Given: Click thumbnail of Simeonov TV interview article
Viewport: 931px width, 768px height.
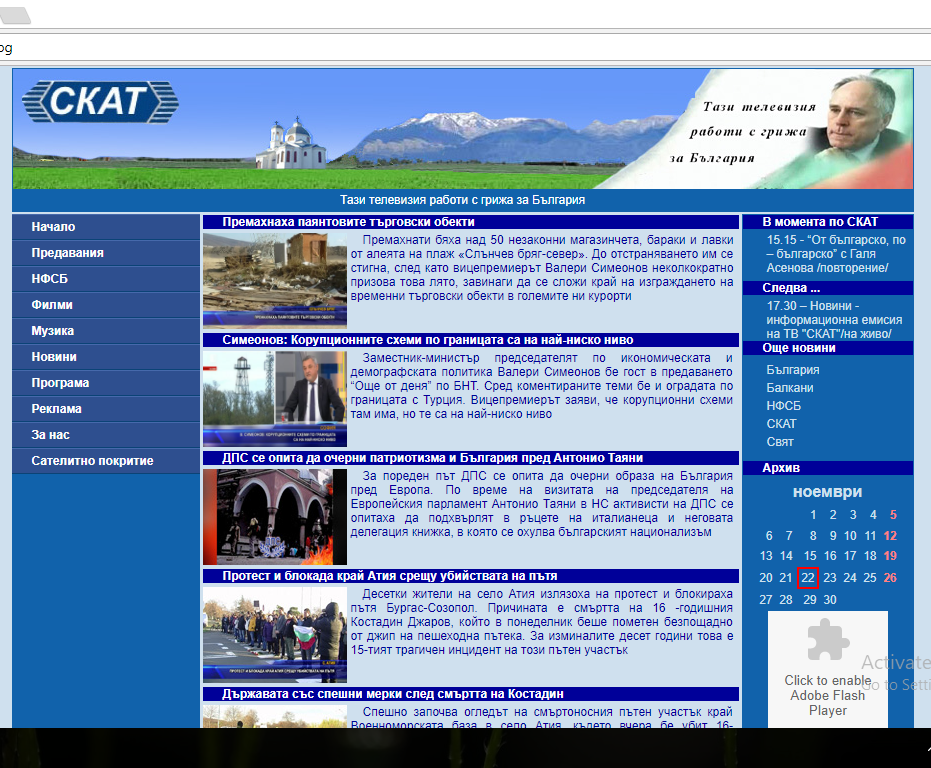Looking at the screenshot, I should point(275,398).
